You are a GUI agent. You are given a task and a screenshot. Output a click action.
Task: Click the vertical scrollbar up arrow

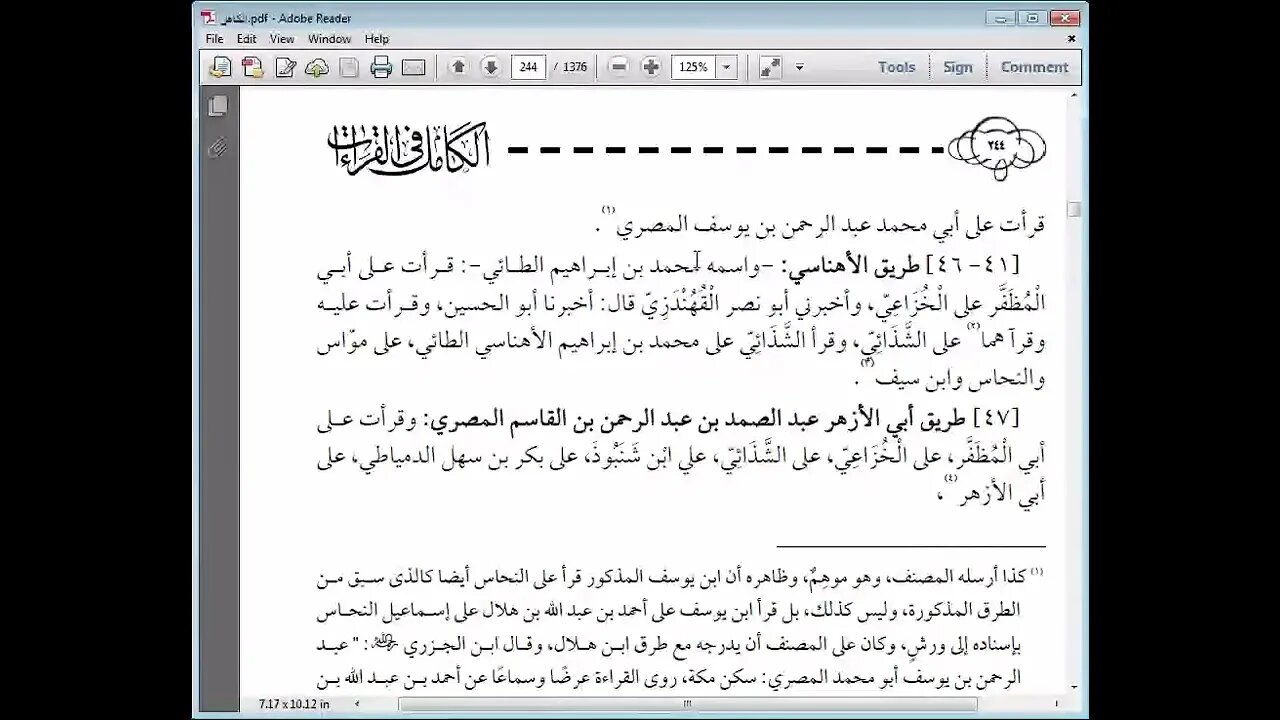(1074, 95)
